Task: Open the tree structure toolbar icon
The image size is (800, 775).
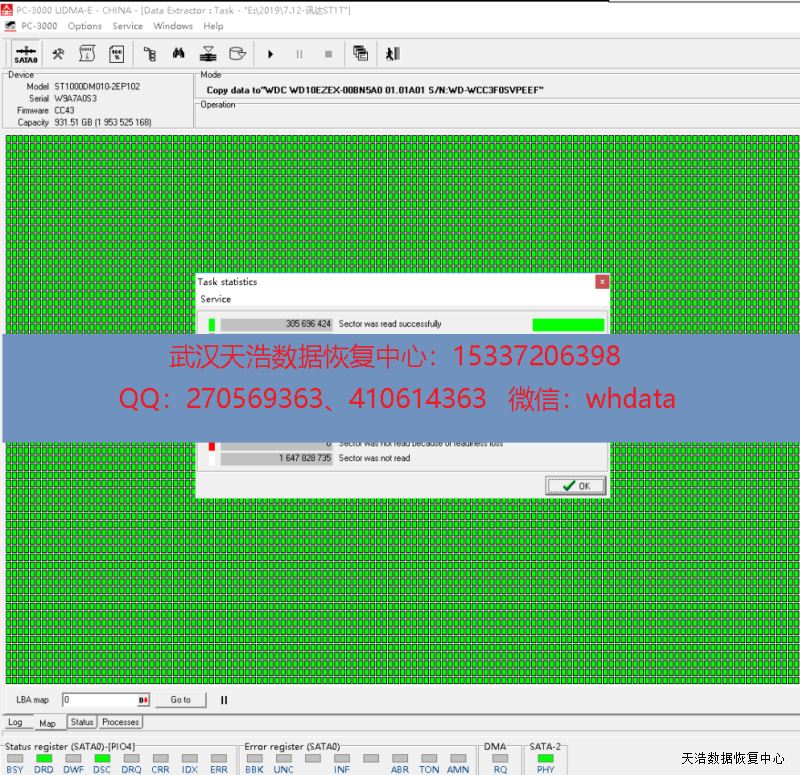Action: point(150,54)
